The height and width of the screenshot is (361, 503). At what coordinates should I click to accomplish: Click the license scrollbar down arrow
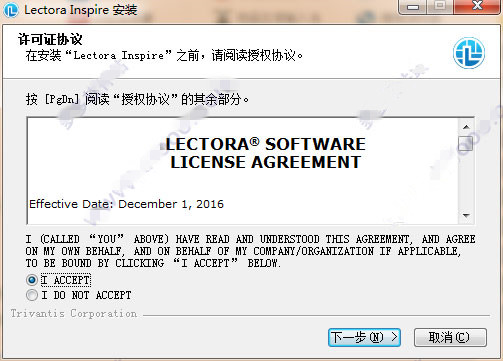click(x=466, y=215)
